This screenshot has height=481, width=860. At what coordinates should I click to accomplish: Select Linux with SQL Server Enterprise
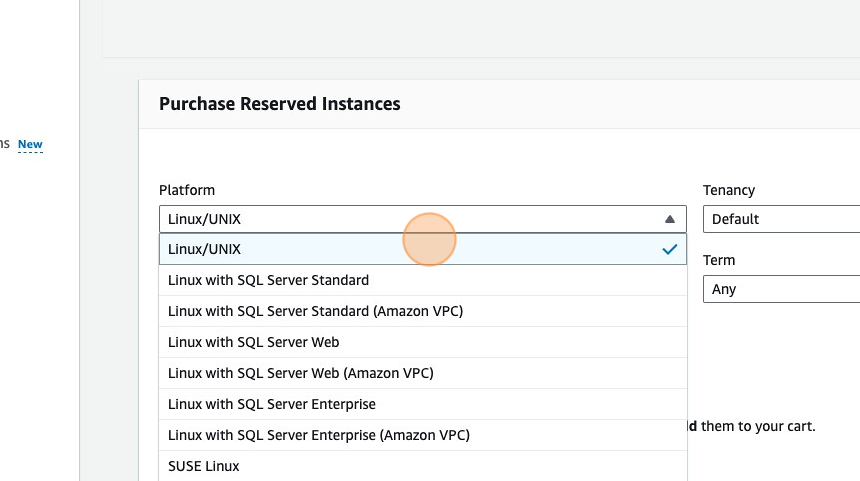(x=272, y=404)
